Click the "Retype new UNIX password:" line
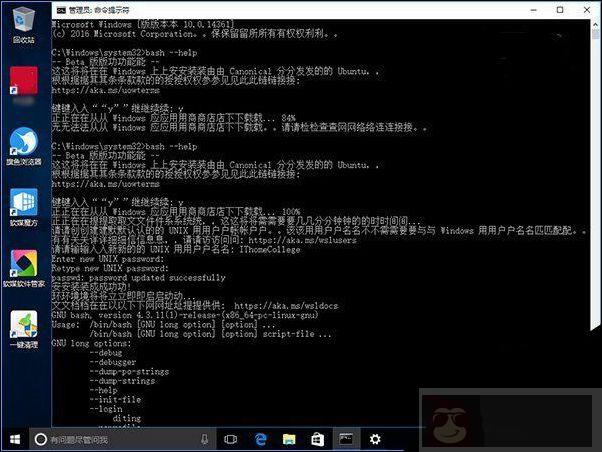 pos(110,268)
